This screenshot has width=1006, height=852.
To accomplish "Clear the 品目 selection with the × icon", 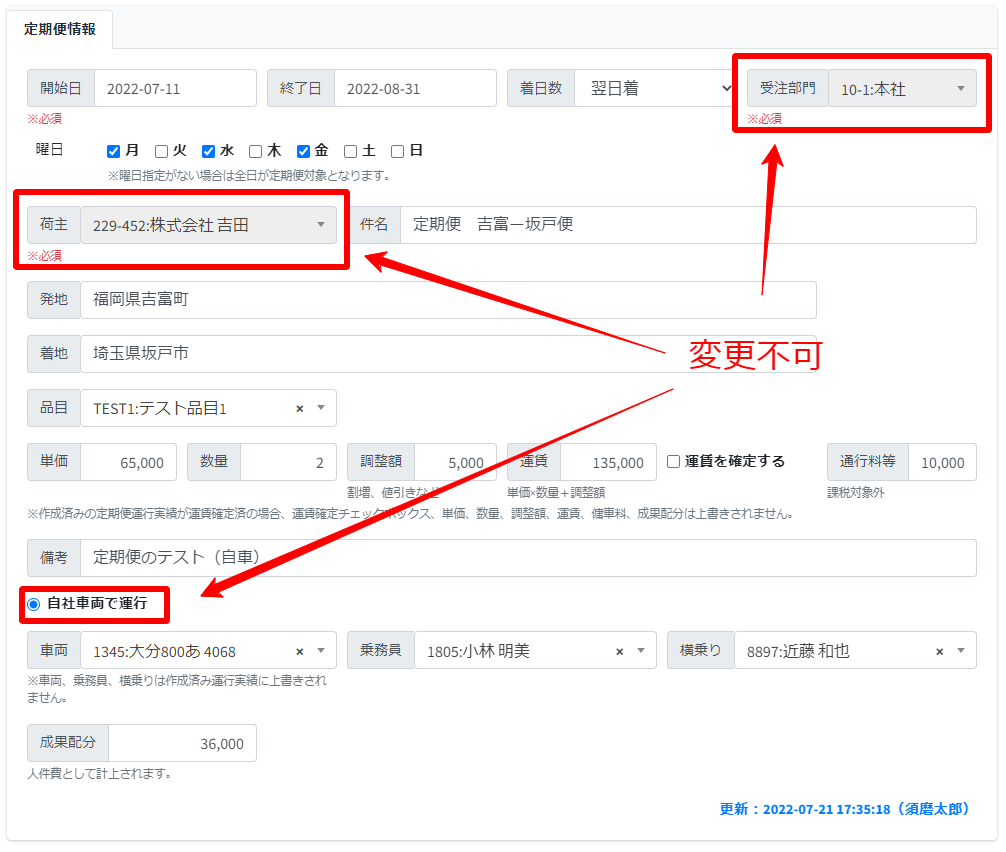I will (x=300, y=408).
